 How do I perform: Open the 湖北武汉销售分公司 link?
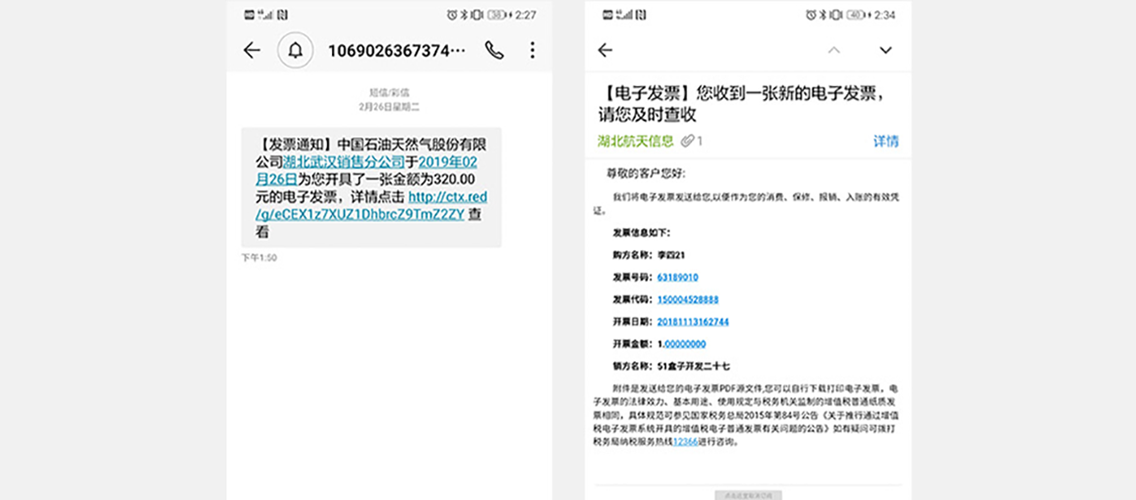(343, 161)
